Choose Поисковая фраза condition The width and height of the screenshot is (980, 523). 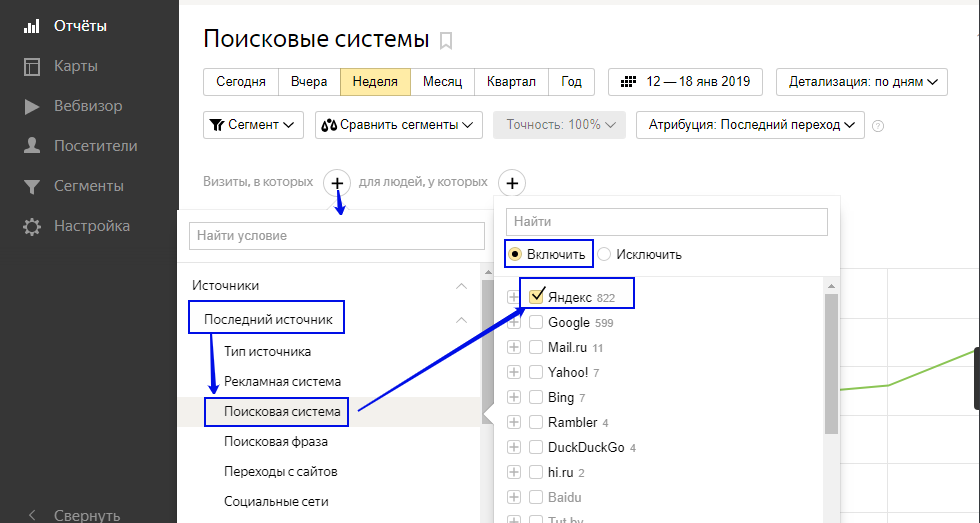pyautogui.click(x=276, y=441)
